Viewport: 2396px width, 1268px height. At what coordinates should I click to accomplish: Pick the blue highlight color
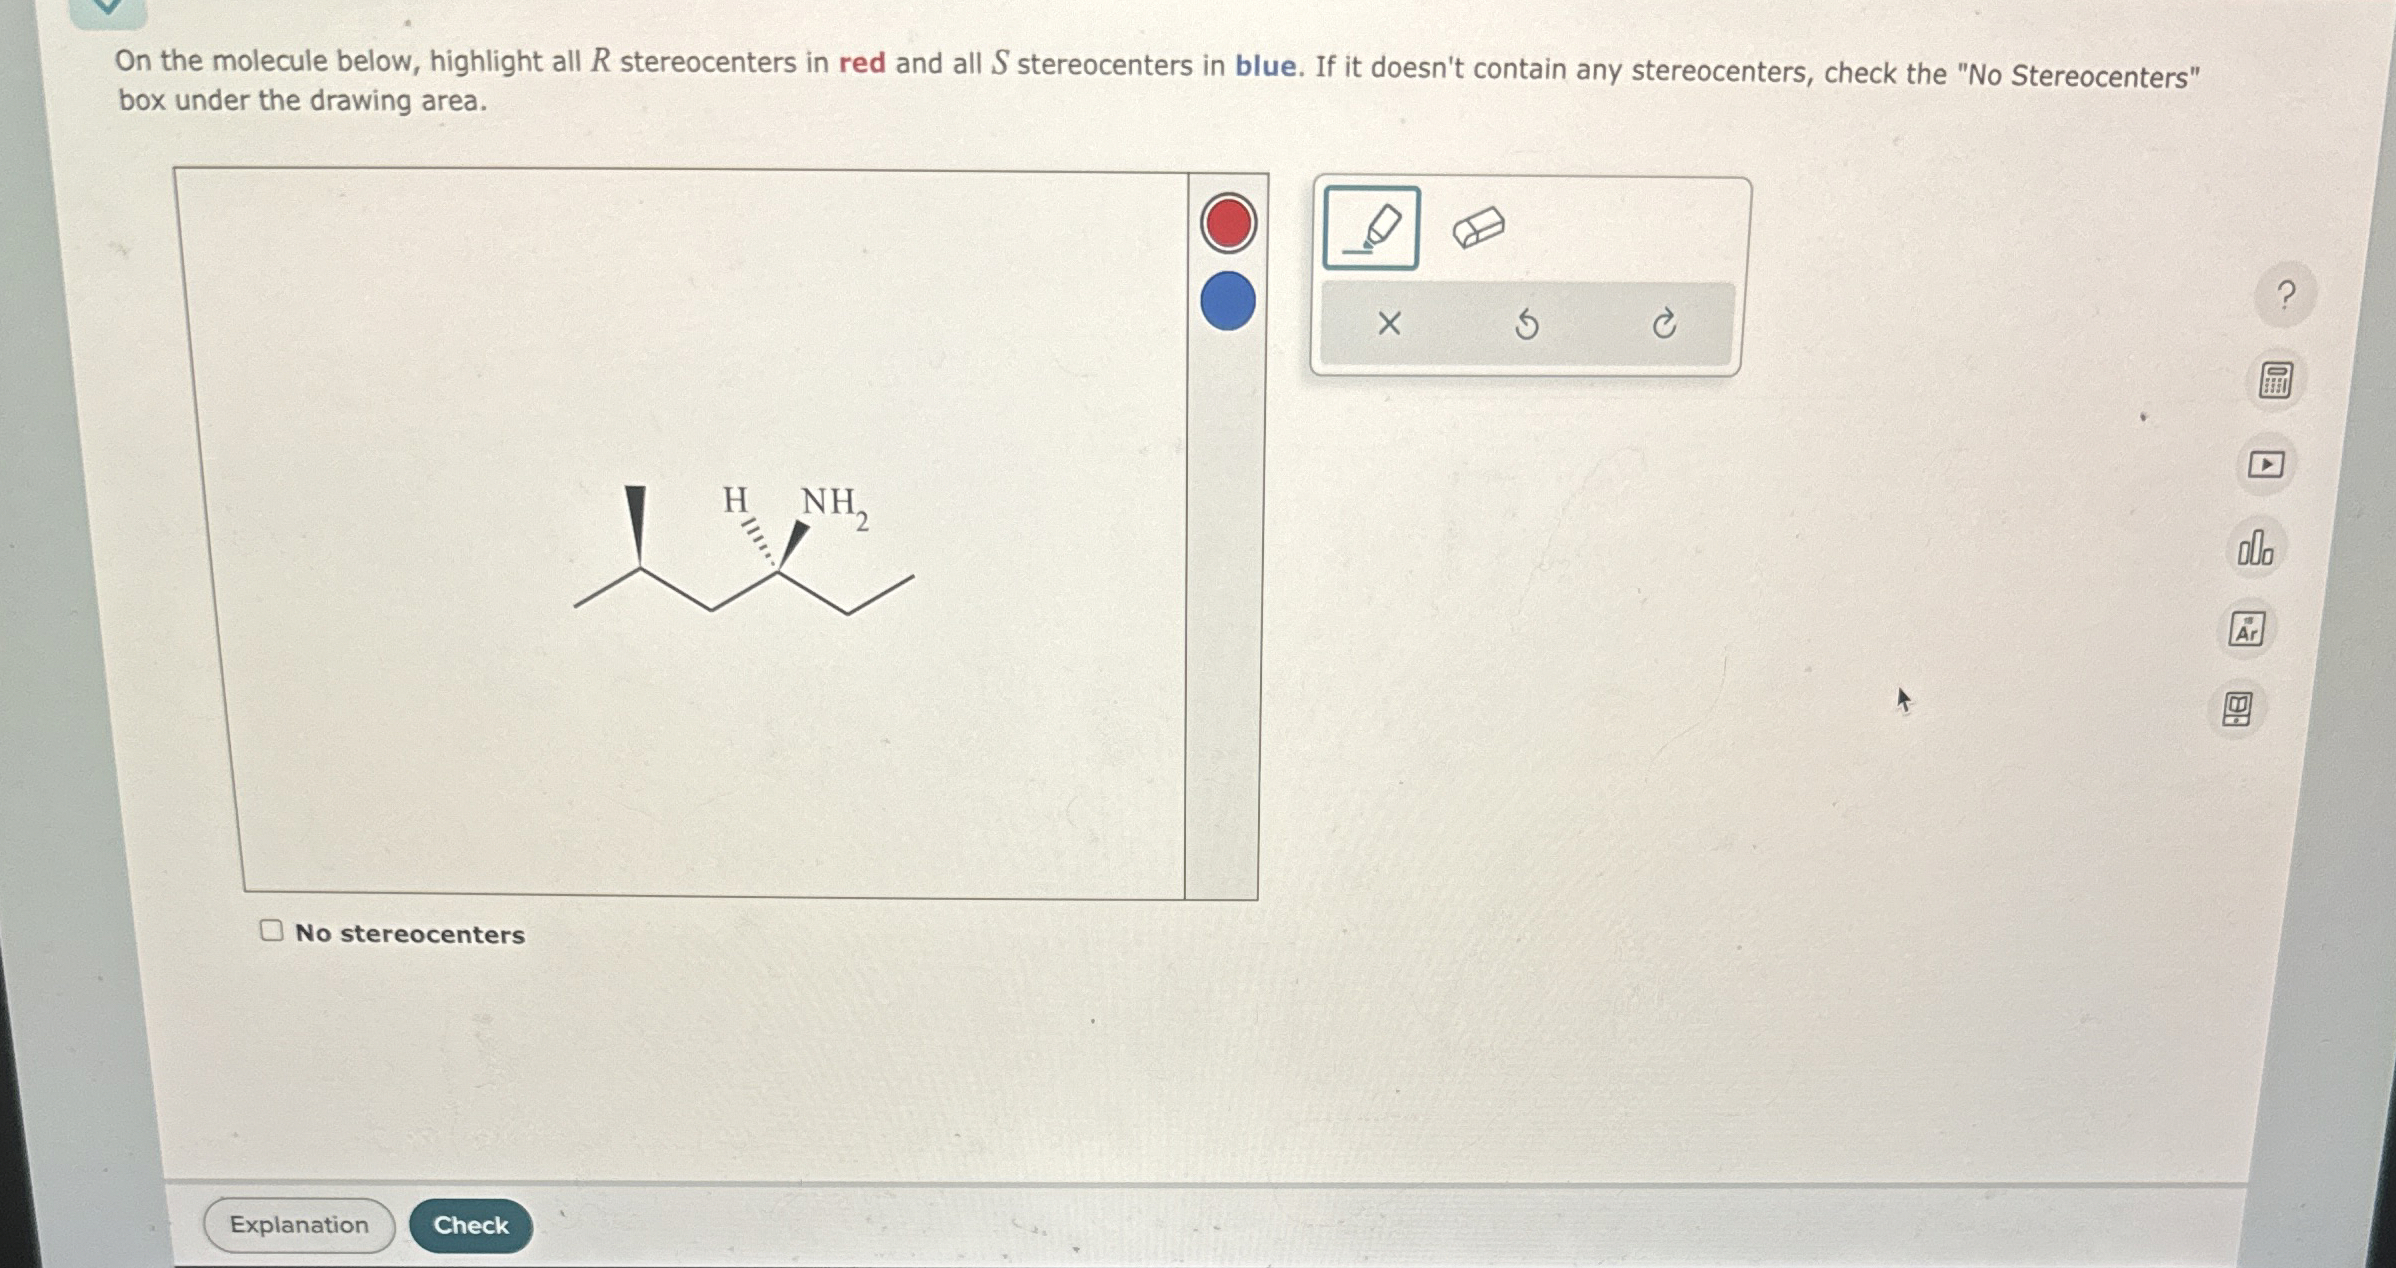(1228, 301)
